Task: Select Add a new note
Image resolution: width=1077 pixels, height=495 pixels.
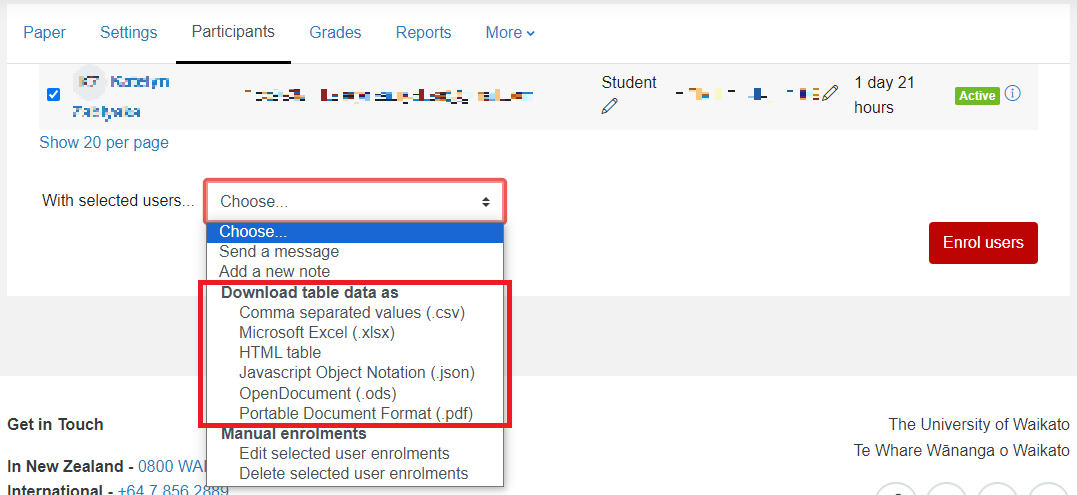Action: 274,271
